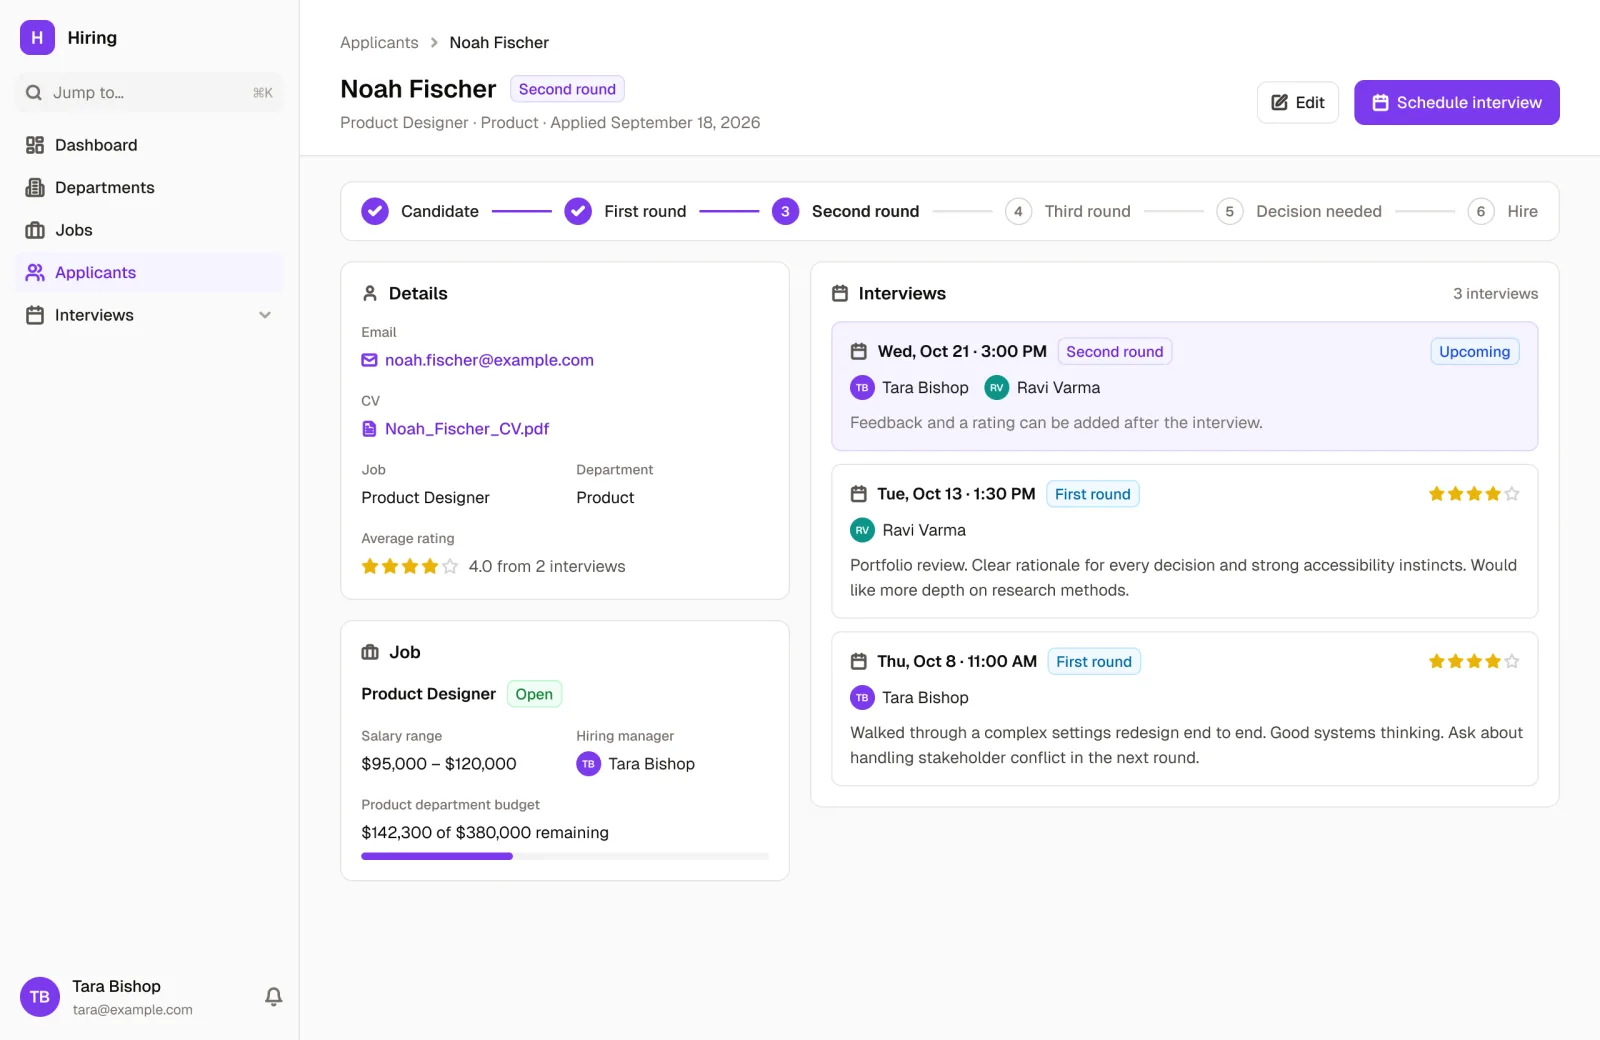Click Tara Bishop avatar on the Oct 21 interview
This screenshot has width=1600, height=1040.
click(x=862, y=388)
